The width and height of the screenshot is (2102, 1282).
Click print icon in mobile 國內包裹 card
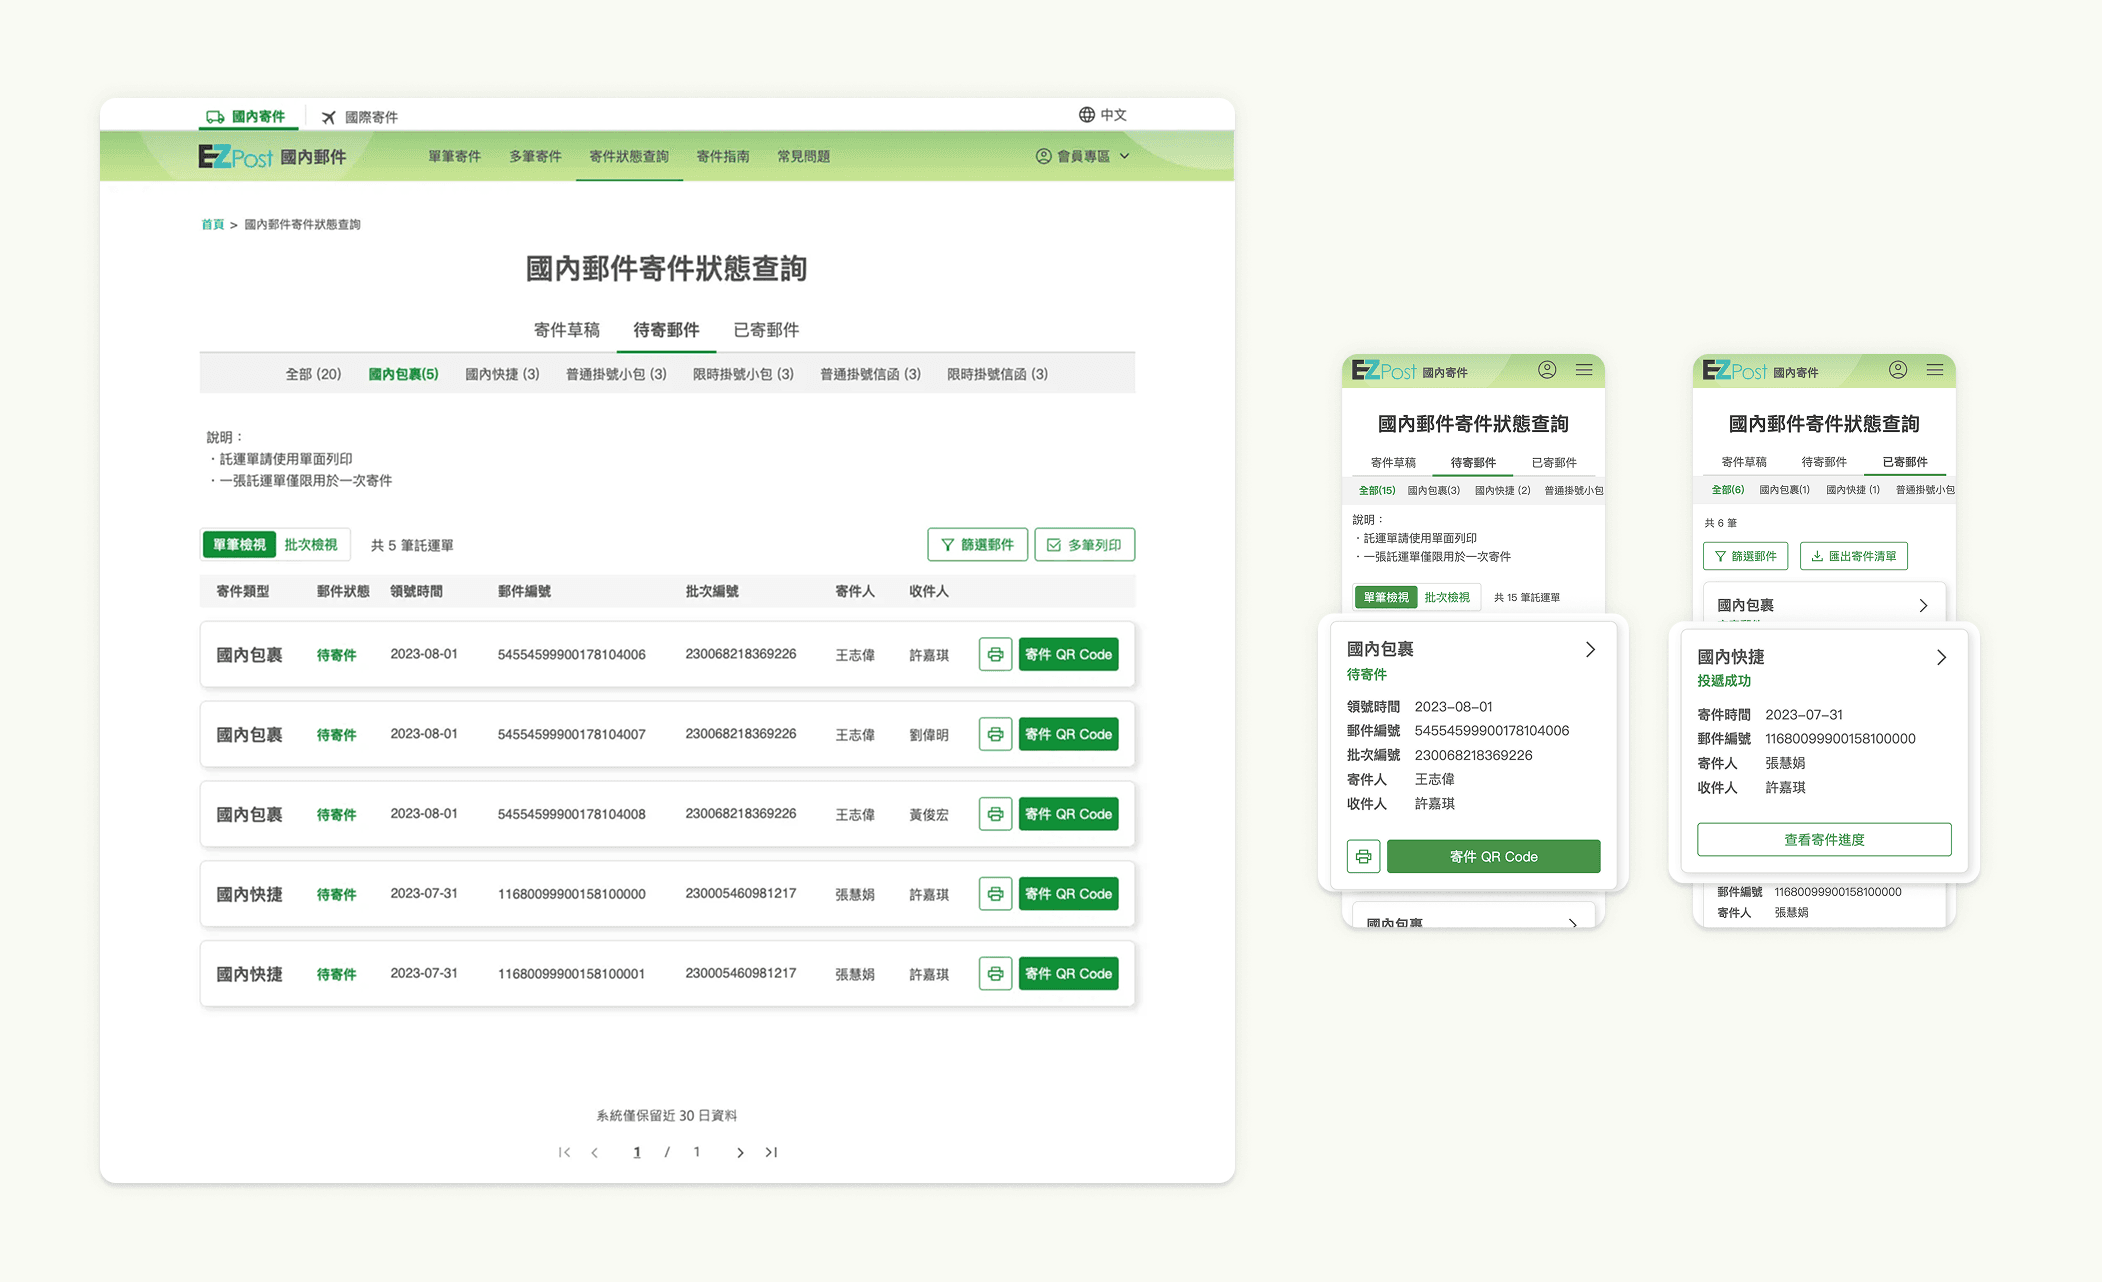coord(1363,857)
